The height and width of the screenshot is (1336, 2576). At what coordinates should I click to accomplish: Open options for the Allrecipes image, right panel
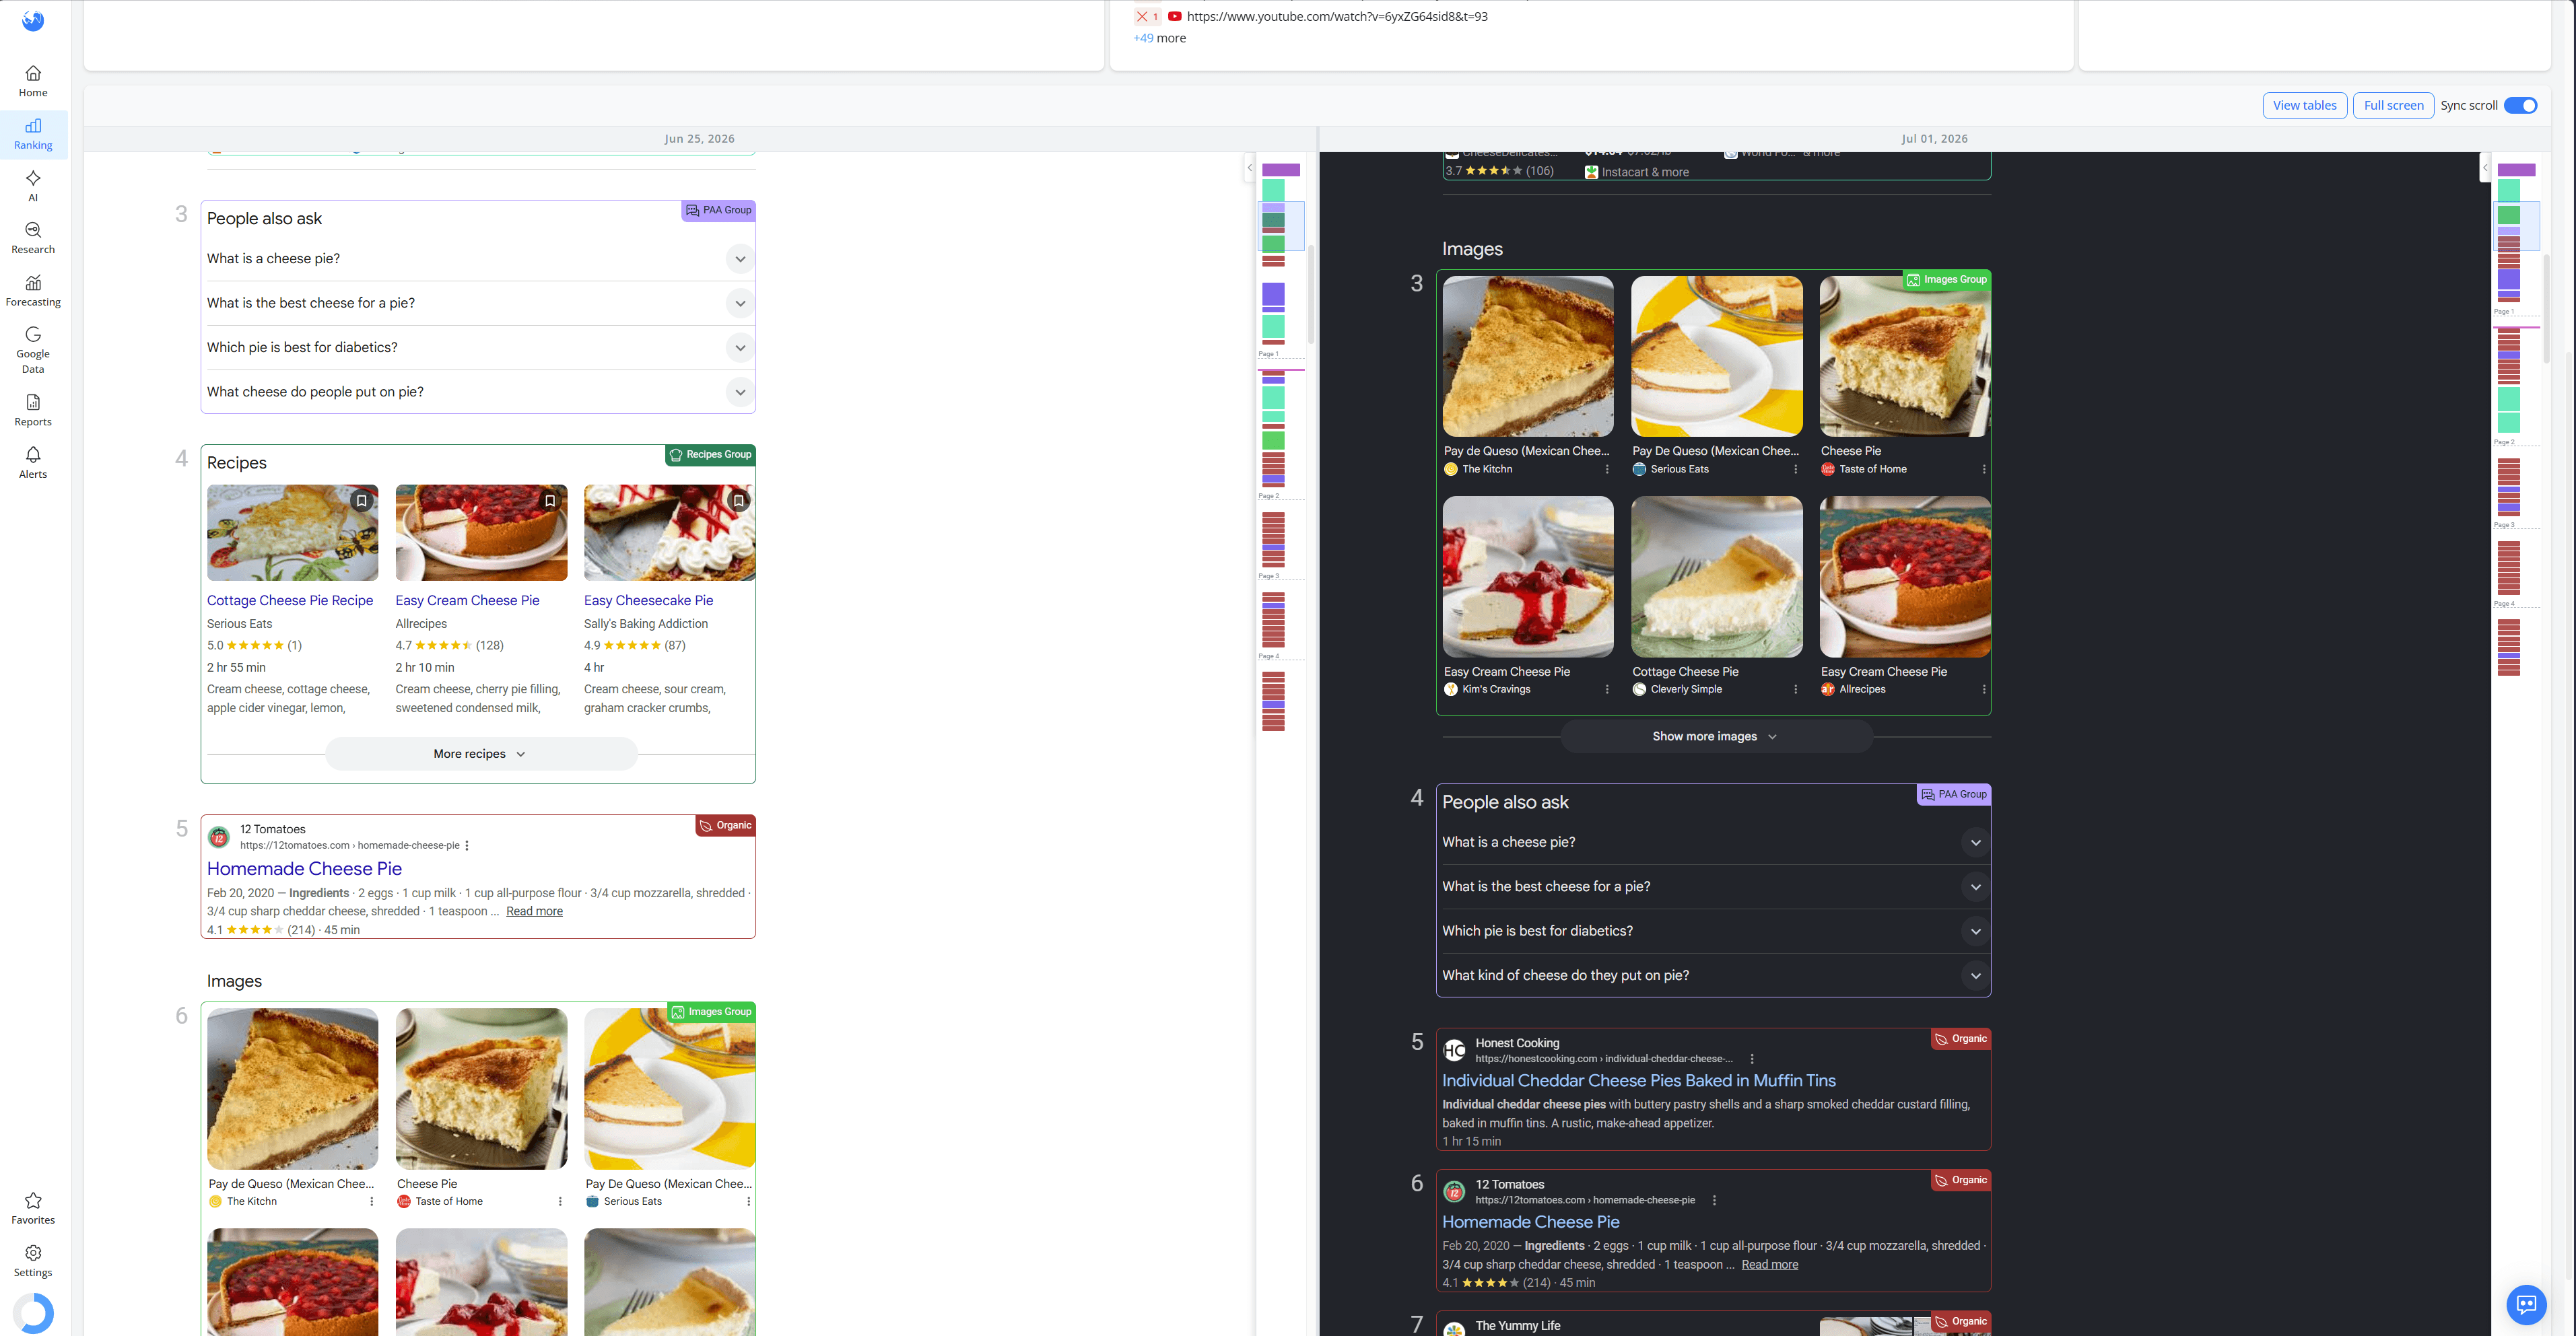(1984, 689)
